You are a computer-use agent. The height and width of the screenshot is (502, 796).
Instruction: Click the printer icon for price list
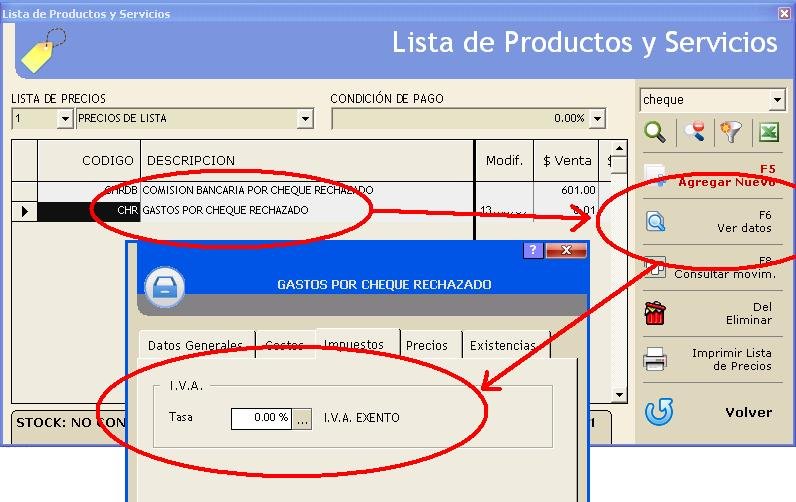click(x=655, y=359)
